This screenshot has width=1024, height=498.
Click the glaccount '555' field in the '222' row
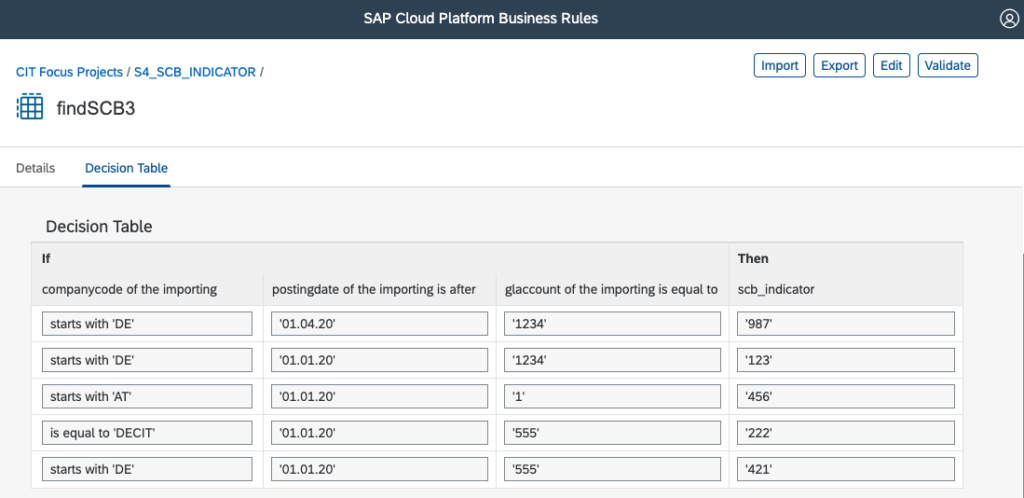[x=613, y=433]
